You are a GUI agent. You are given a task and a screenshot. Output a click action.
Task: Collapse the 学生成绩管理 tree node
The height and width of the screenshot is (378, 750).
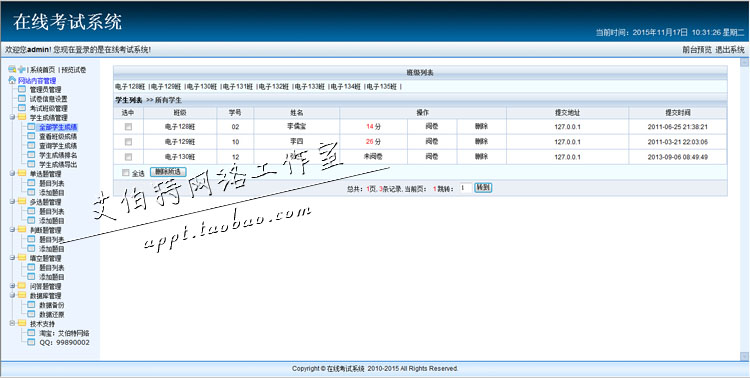12,117
